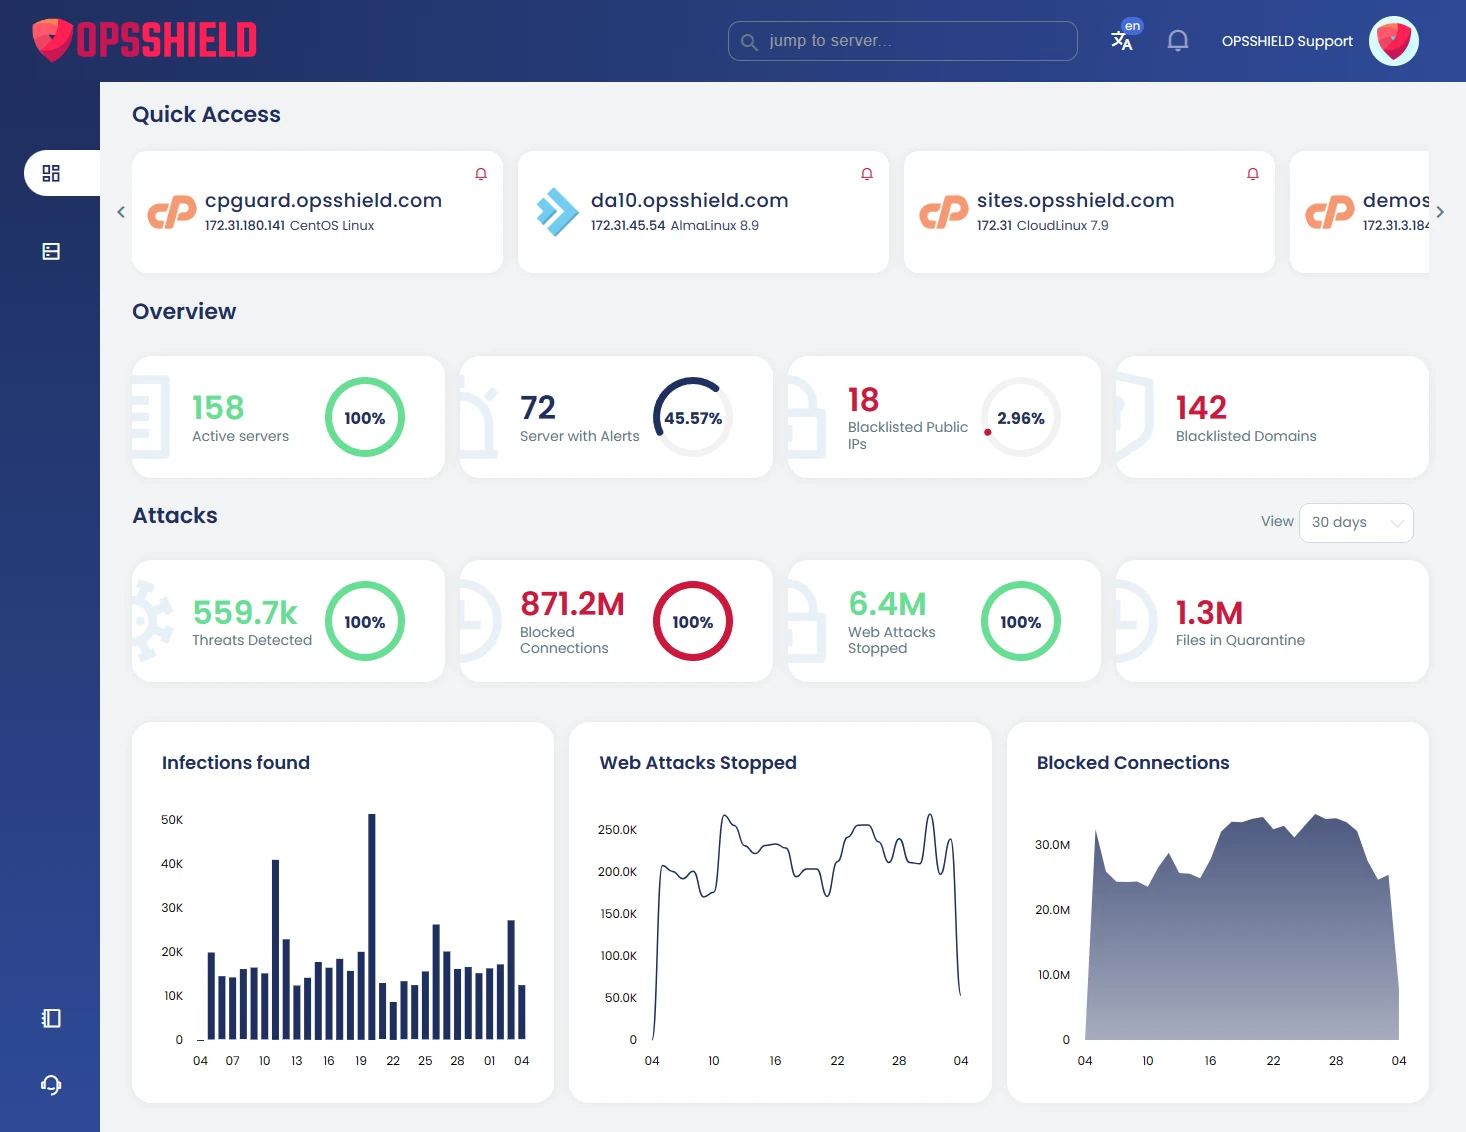Select the Dashboard icon in the sidebar
The width and height of the screenshot is (1466, 1132).
[50, 172]
